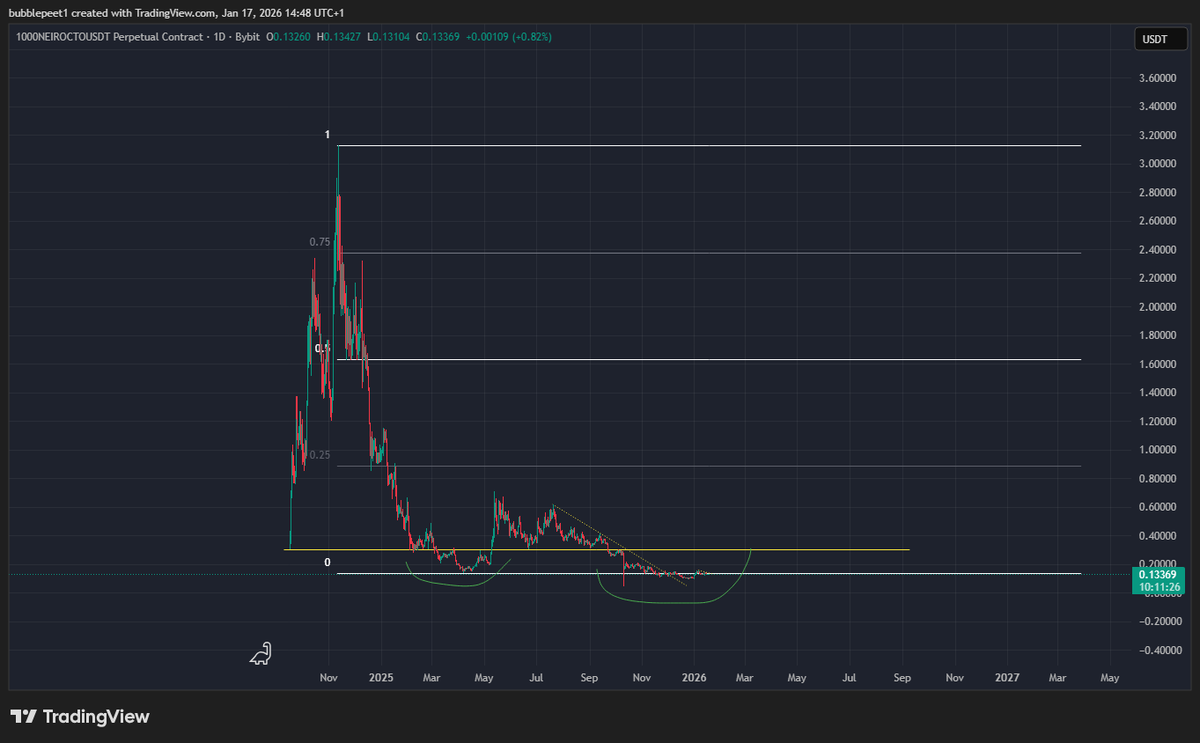
Task: Click the 0.40000 price axis label
Action: (x=1157, y=536)
